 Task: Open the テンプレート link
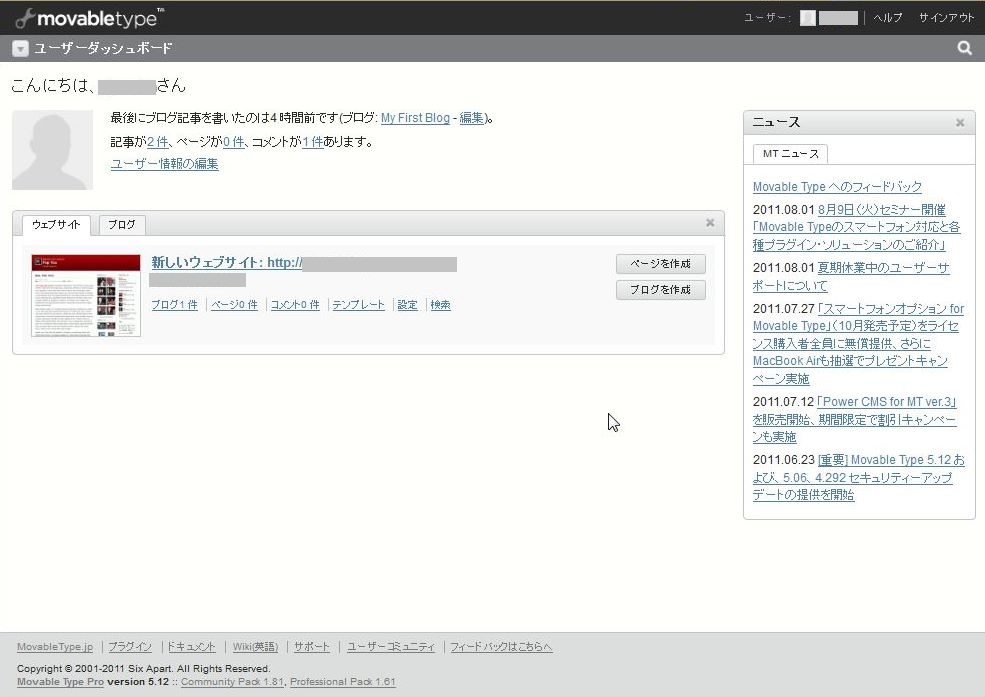[x=359, y=305]
